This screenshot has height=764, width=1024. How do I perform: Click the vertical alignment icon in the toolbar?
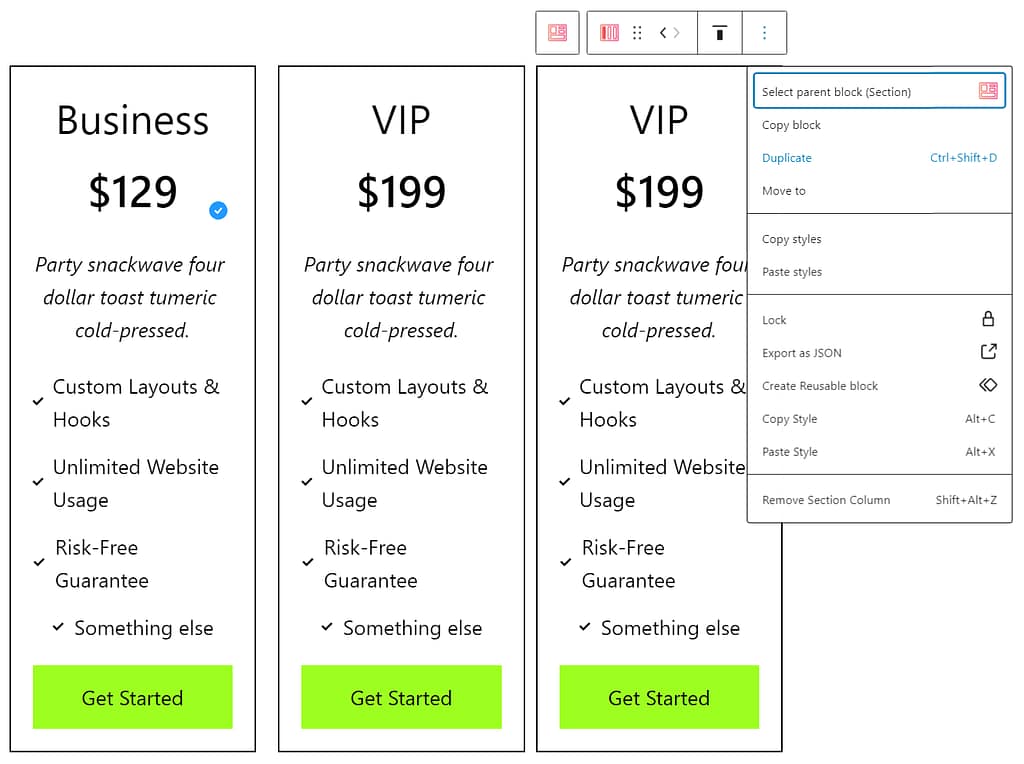pyautogui.click(x=719, y=32)
